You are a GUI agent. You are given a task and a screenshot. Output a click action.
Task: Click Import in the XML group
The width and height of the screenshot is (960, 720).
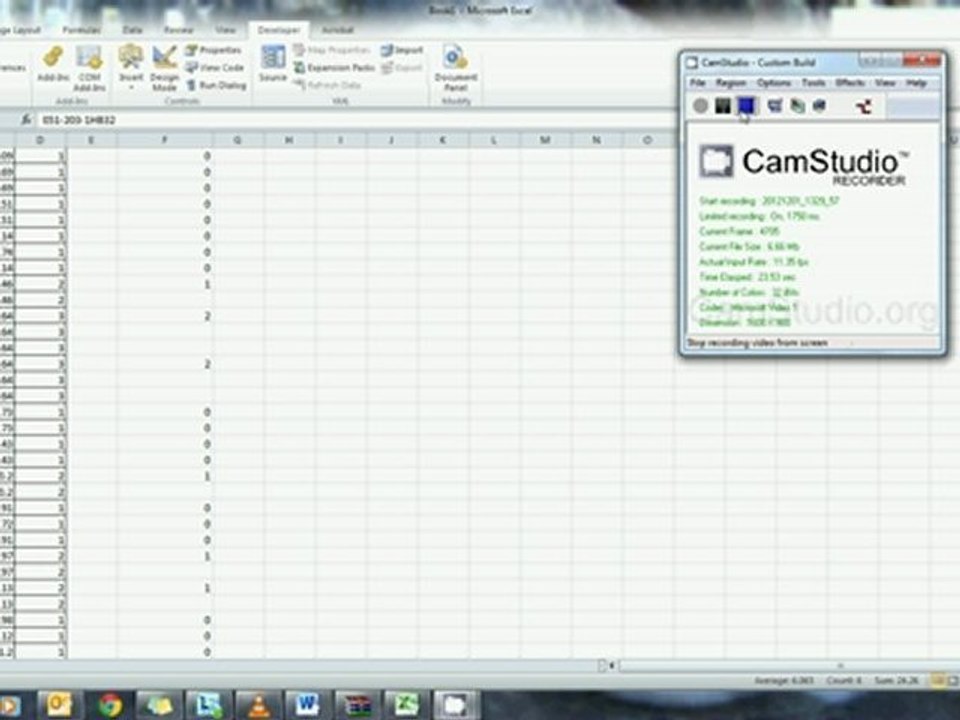click(402, 50)
